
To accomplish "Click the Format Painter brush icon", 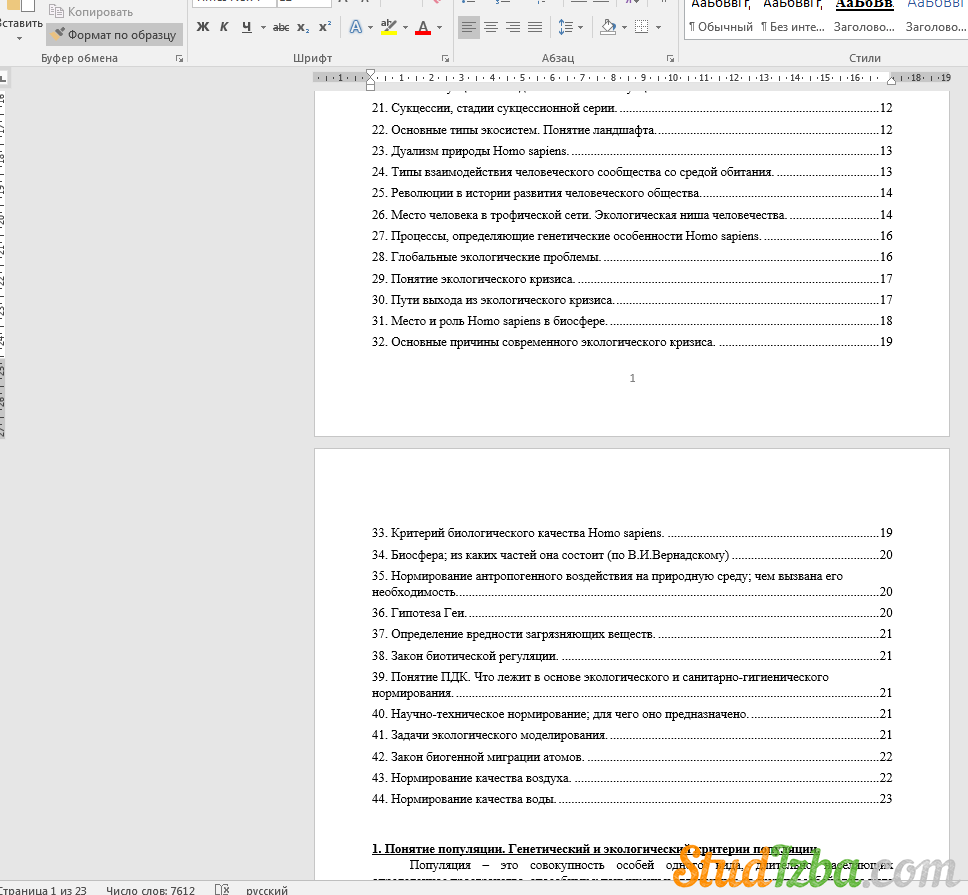I will [58, 35].
